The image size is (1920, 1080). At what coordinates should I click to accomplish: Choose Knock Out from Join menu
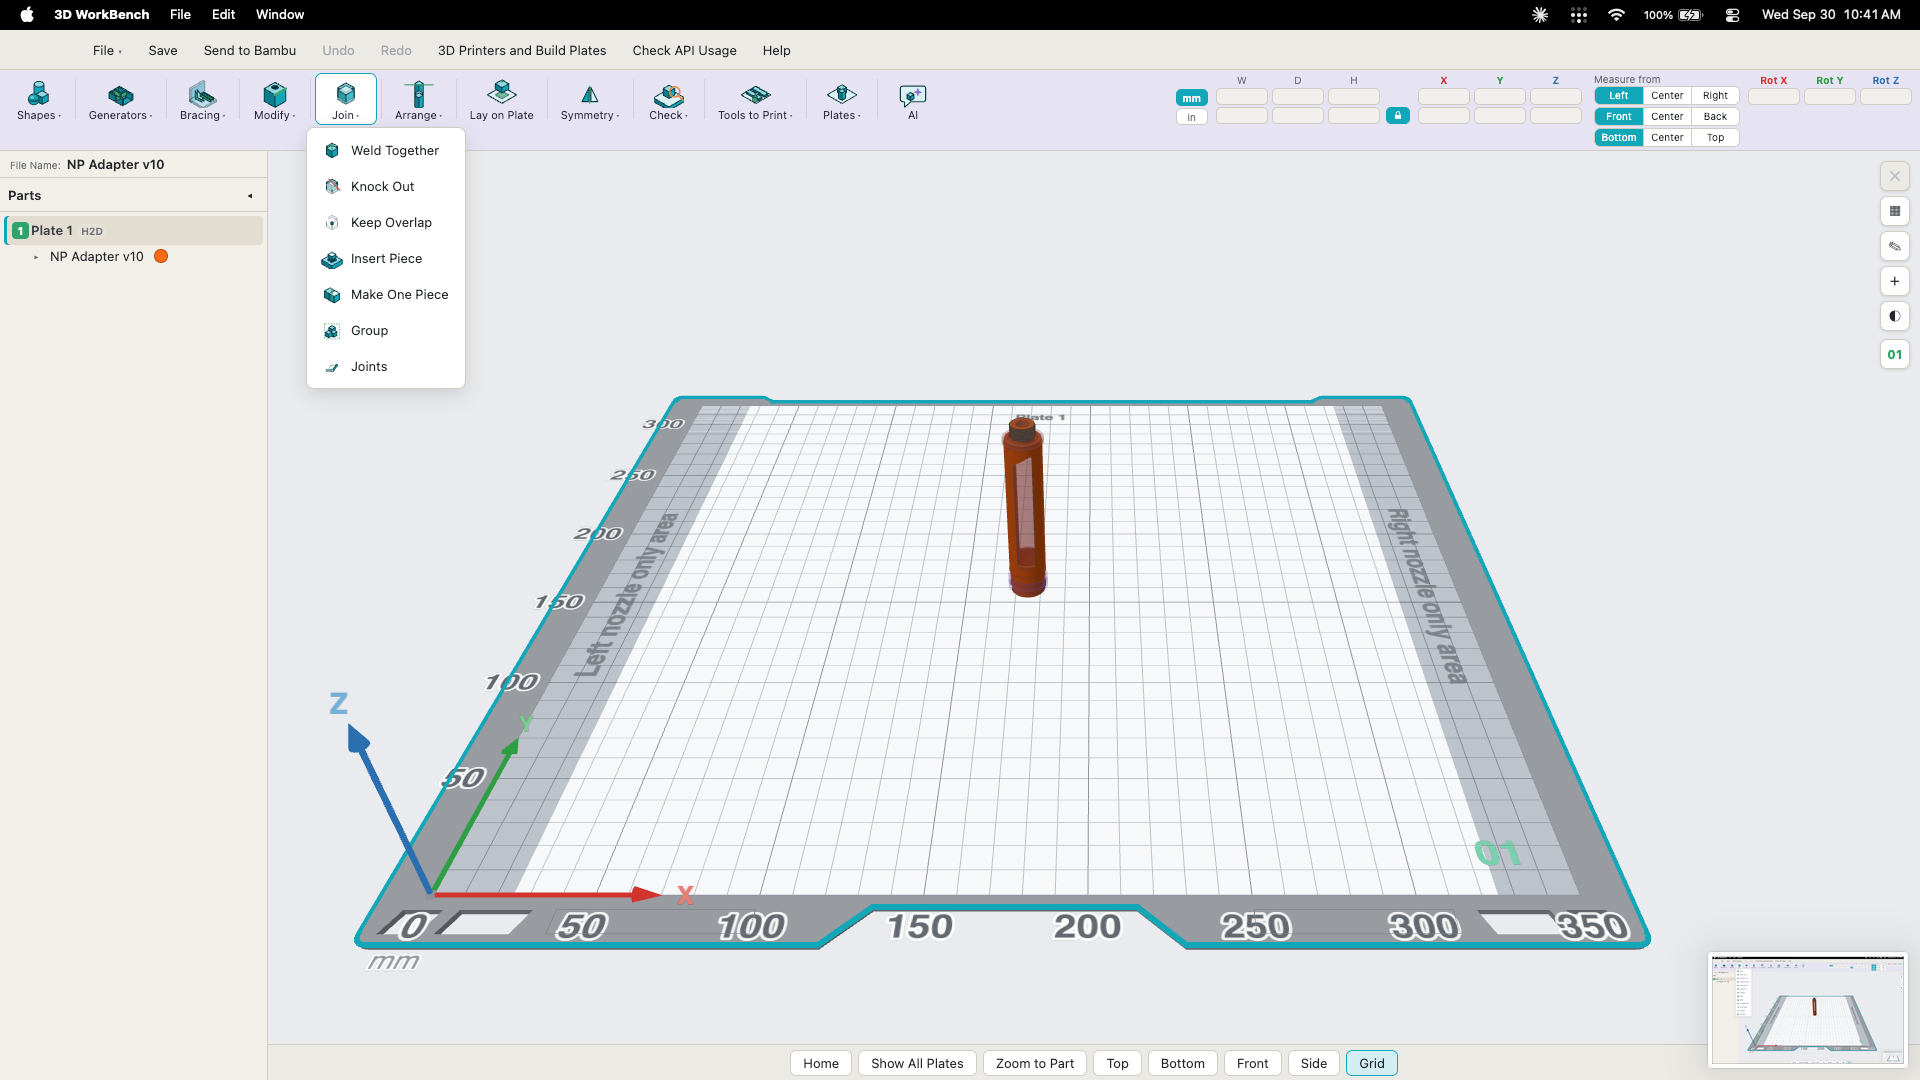point(385,187)
